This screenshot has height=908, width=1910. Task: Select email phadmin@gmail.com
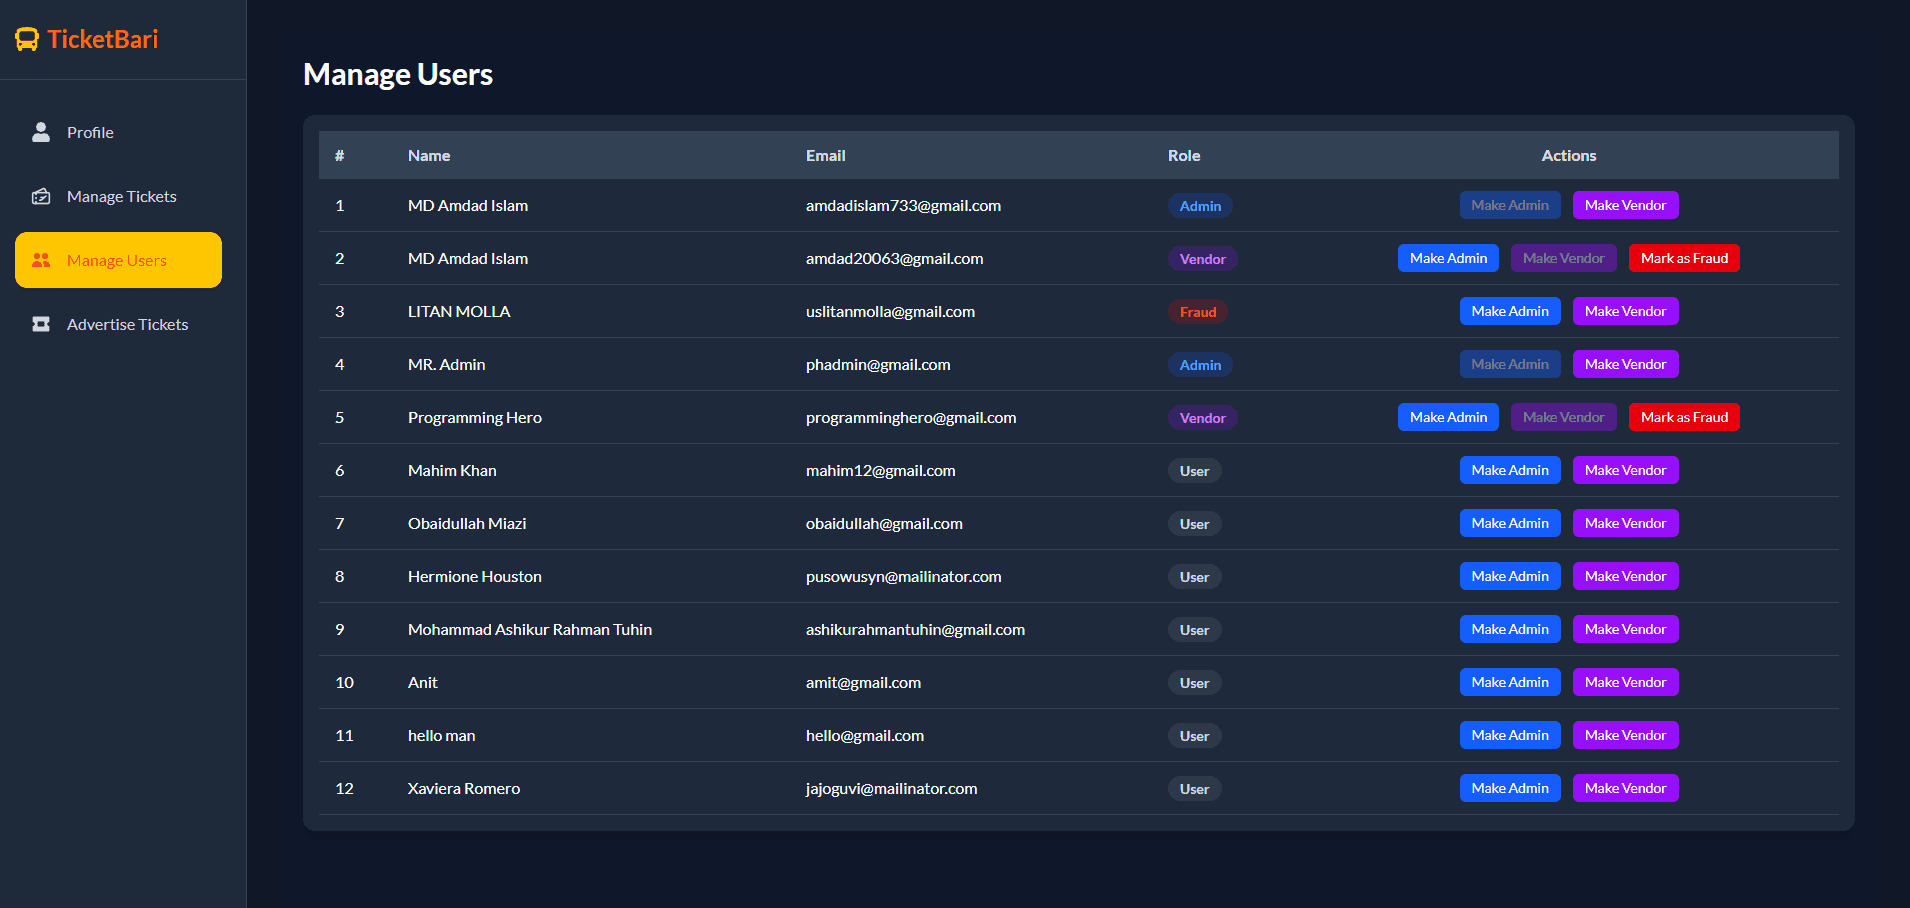[x=878, y=364]
